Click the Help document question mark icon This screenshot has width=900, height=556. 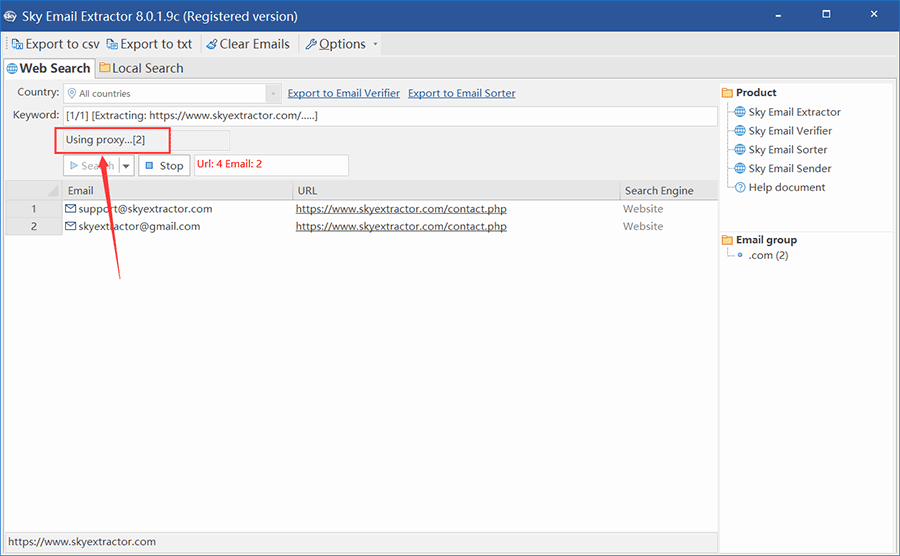[740, 187]
